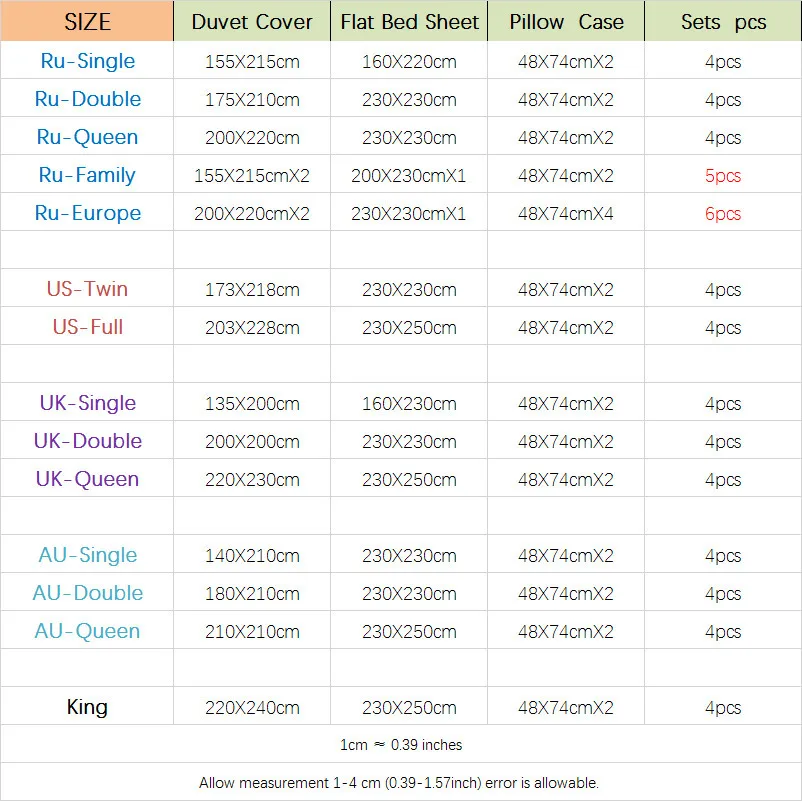
Task: Select the 1cm ≈ 0.39 inches note
Action: pos(401,745)
